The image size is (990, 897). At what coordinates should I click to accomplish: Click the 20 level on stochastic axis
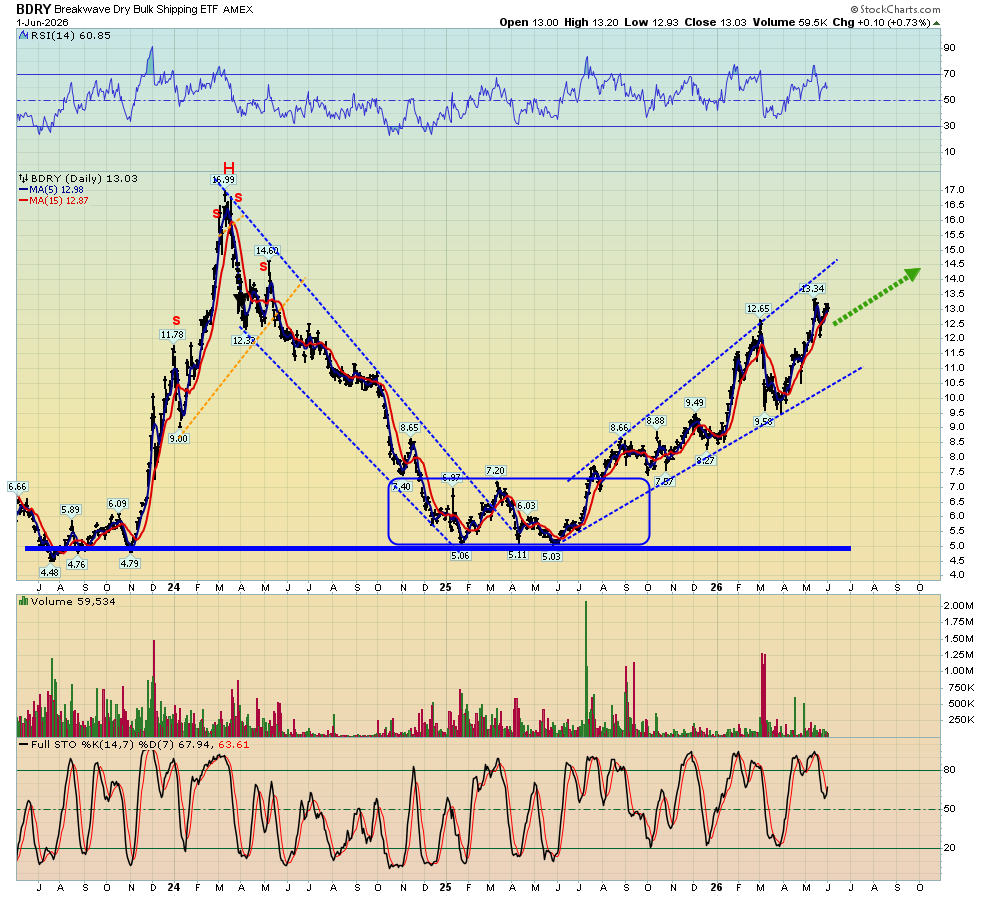950,848
